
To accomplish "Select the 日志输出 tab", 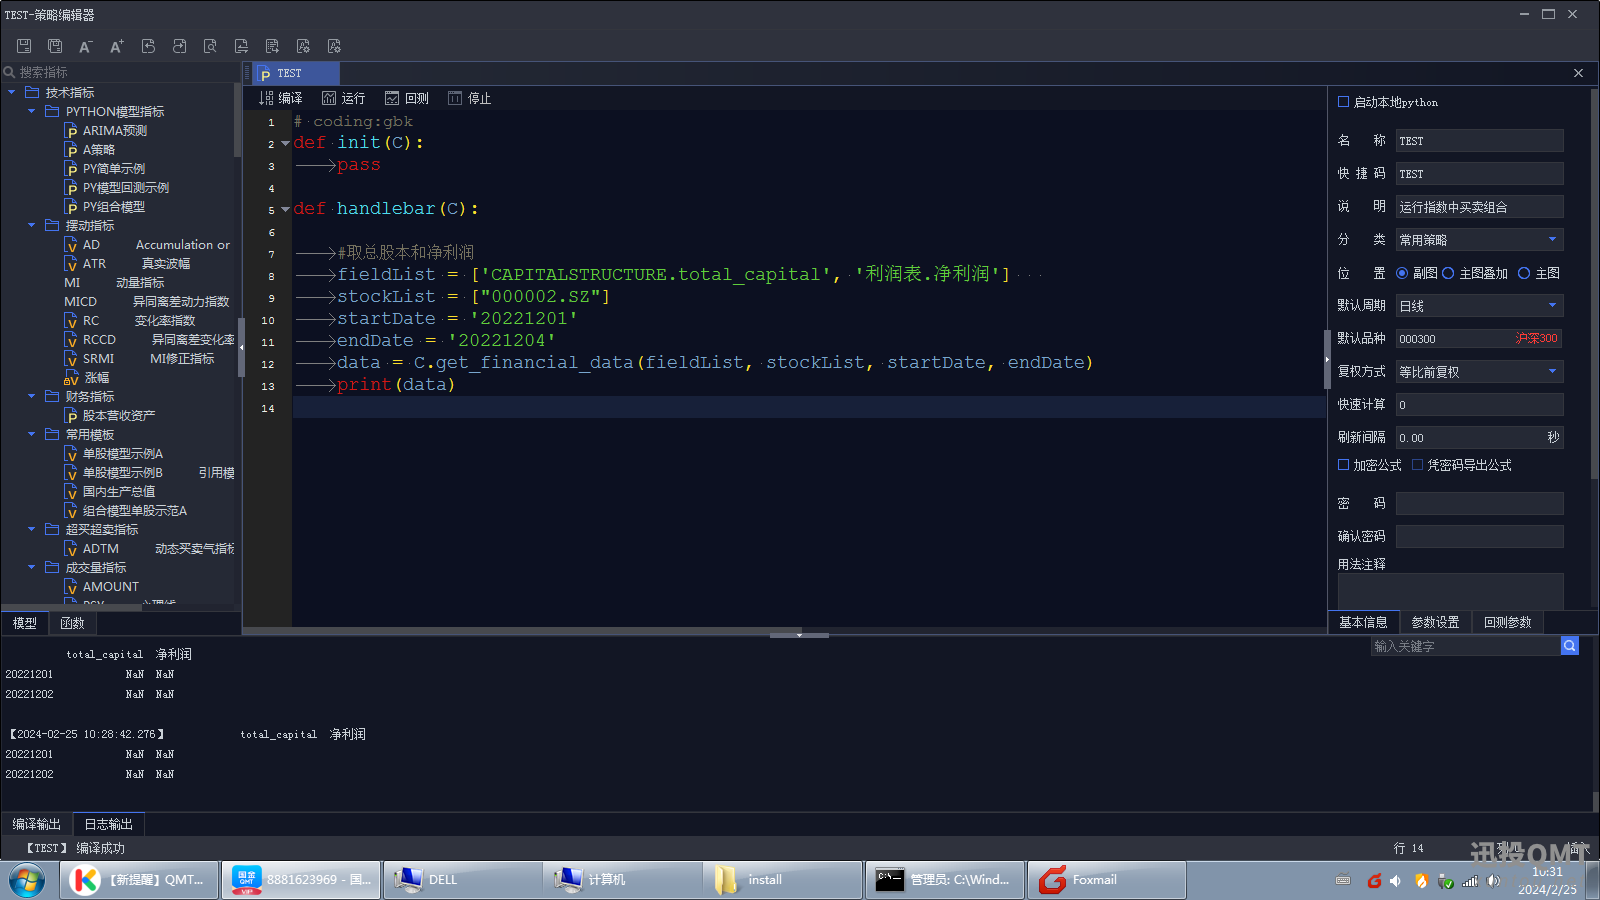I will [109, 824].
